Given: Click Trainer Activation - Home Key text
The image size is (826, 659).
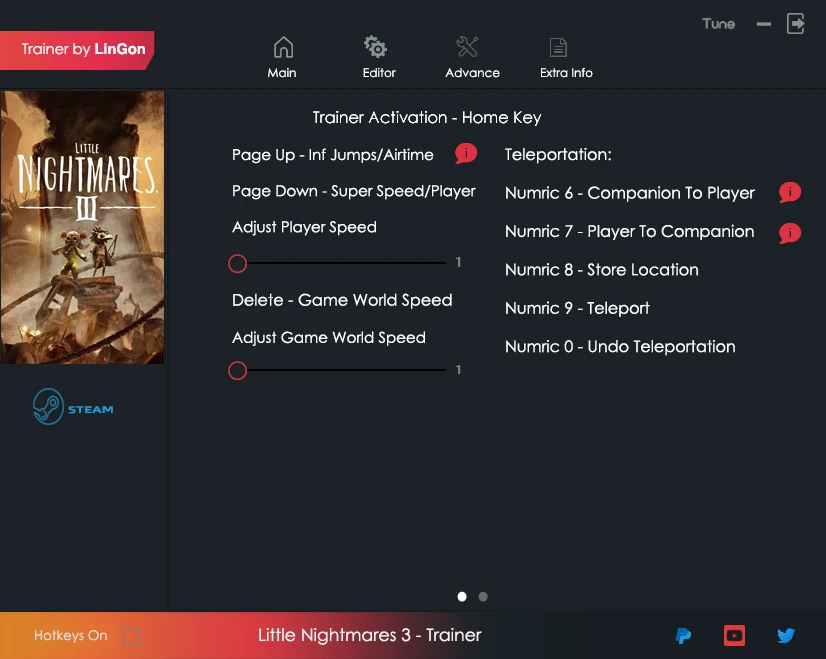Looking at the screenshot, I should [x=427, y=117].
